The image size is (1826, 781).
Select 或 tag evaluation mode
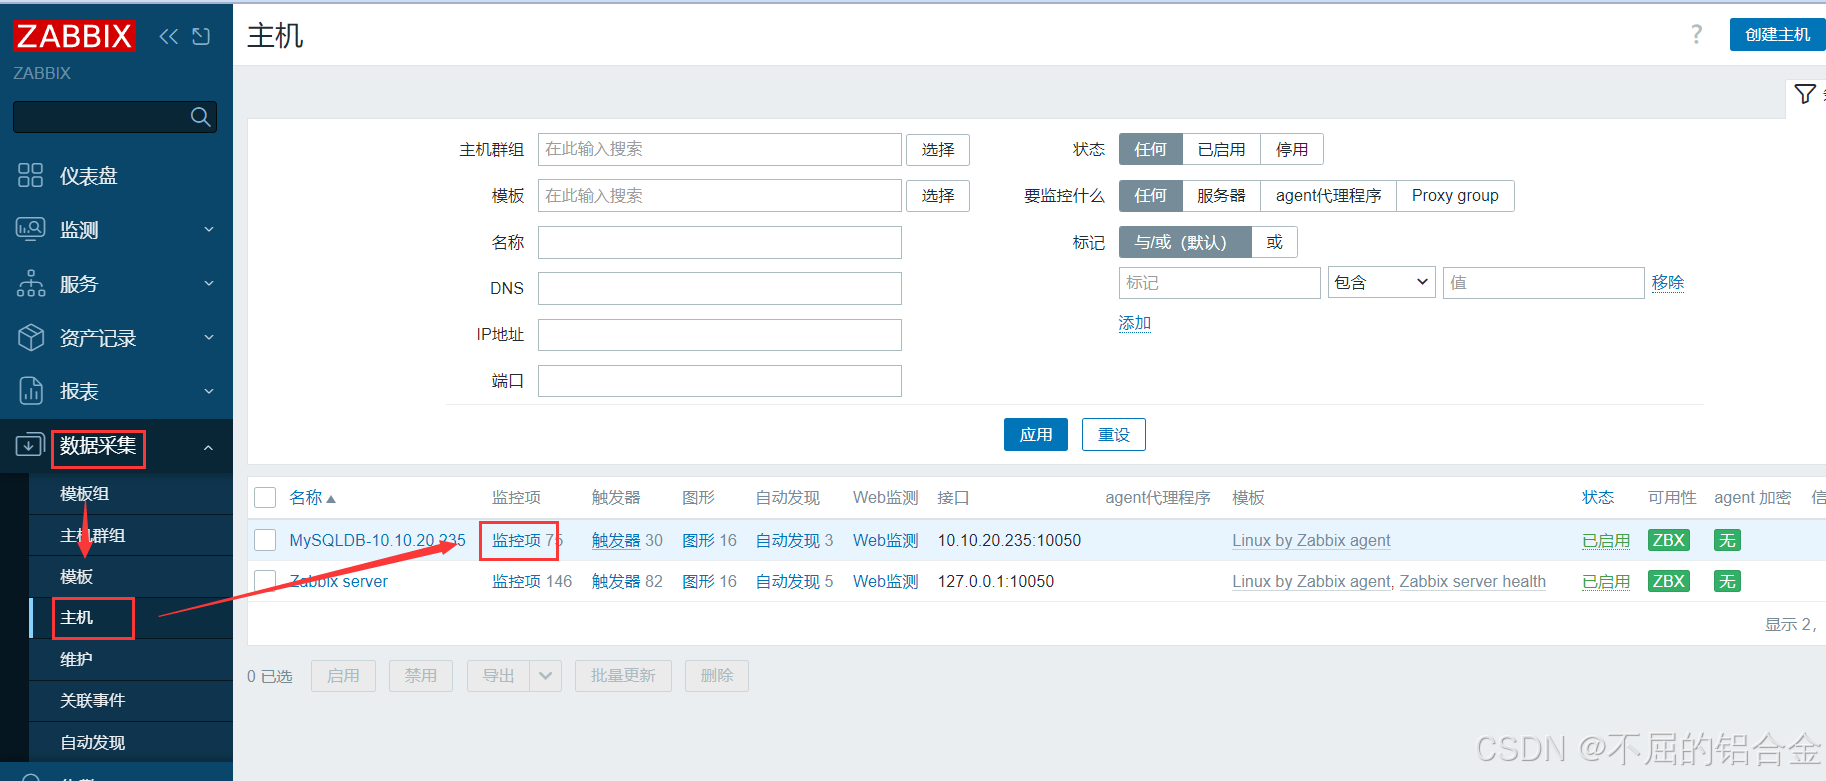click(x=1274, y=242)
